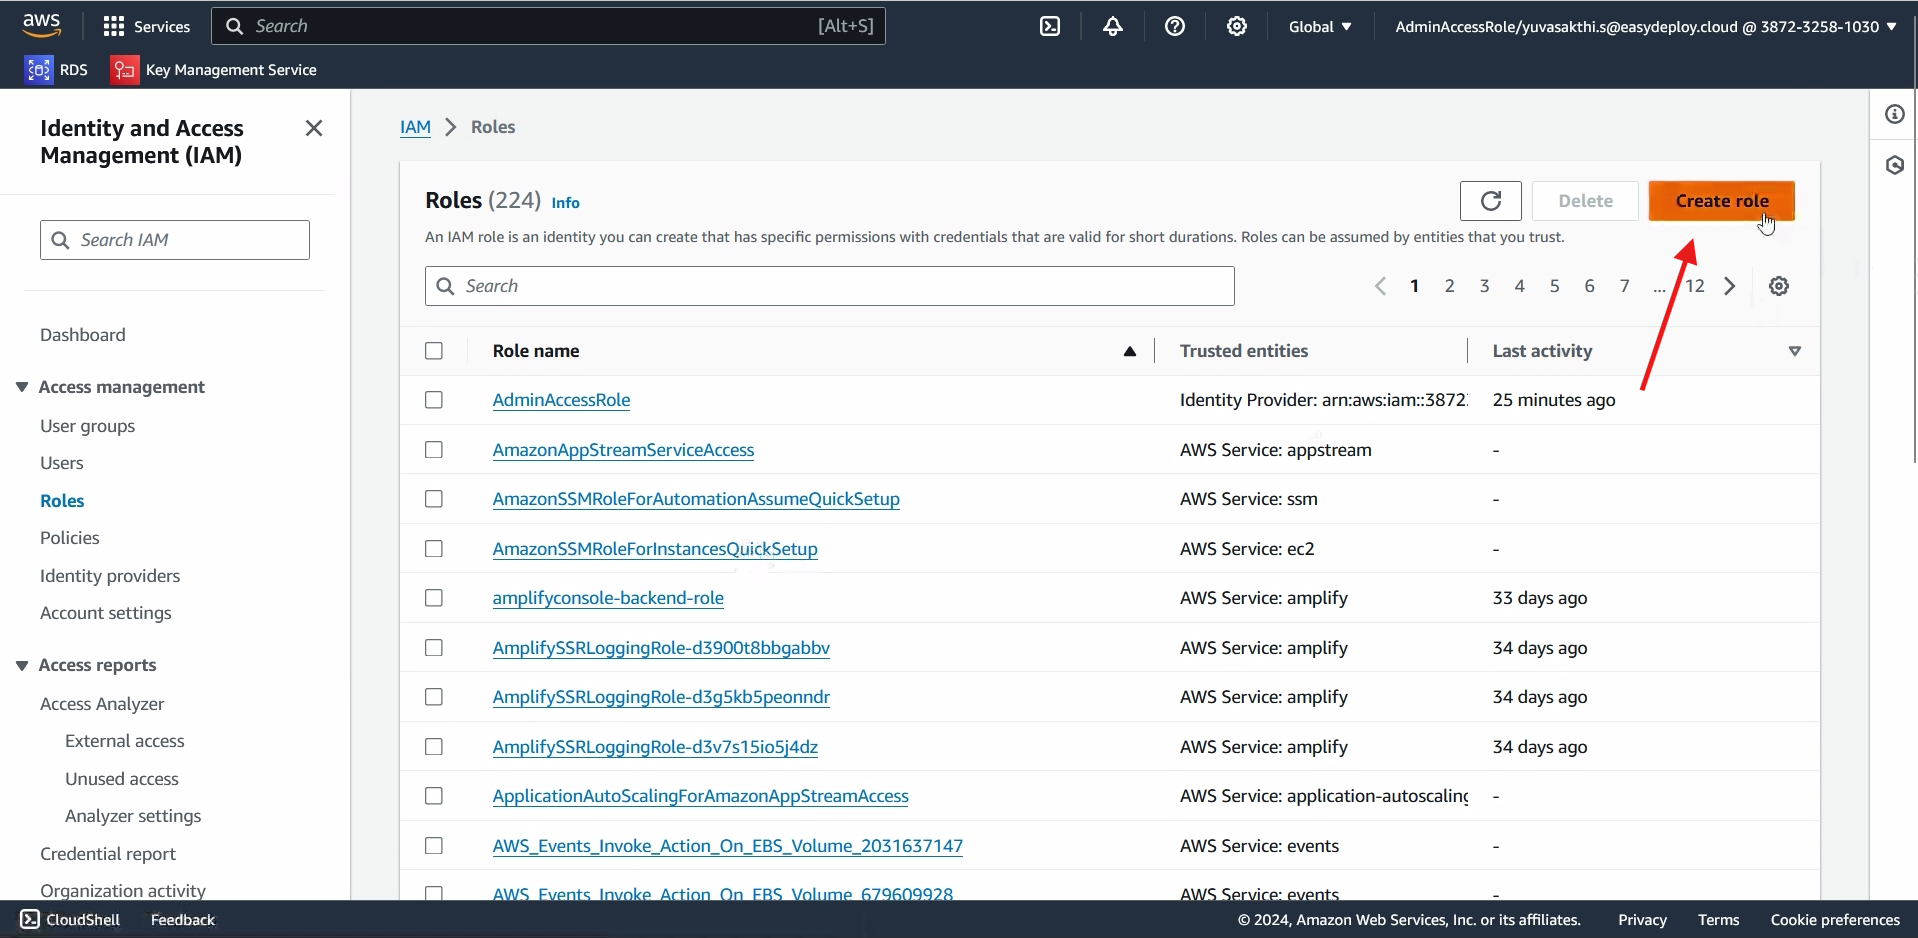Image resolution: width=1918 pixels, height=938 pixels.
Task: Click the IAM breadcrumb link
Action: point(415,127)
